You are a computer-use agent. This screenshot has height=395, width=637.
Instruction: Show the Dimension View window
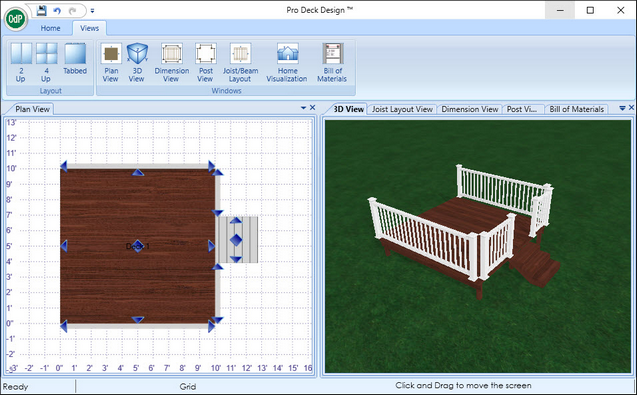(171, 62)
